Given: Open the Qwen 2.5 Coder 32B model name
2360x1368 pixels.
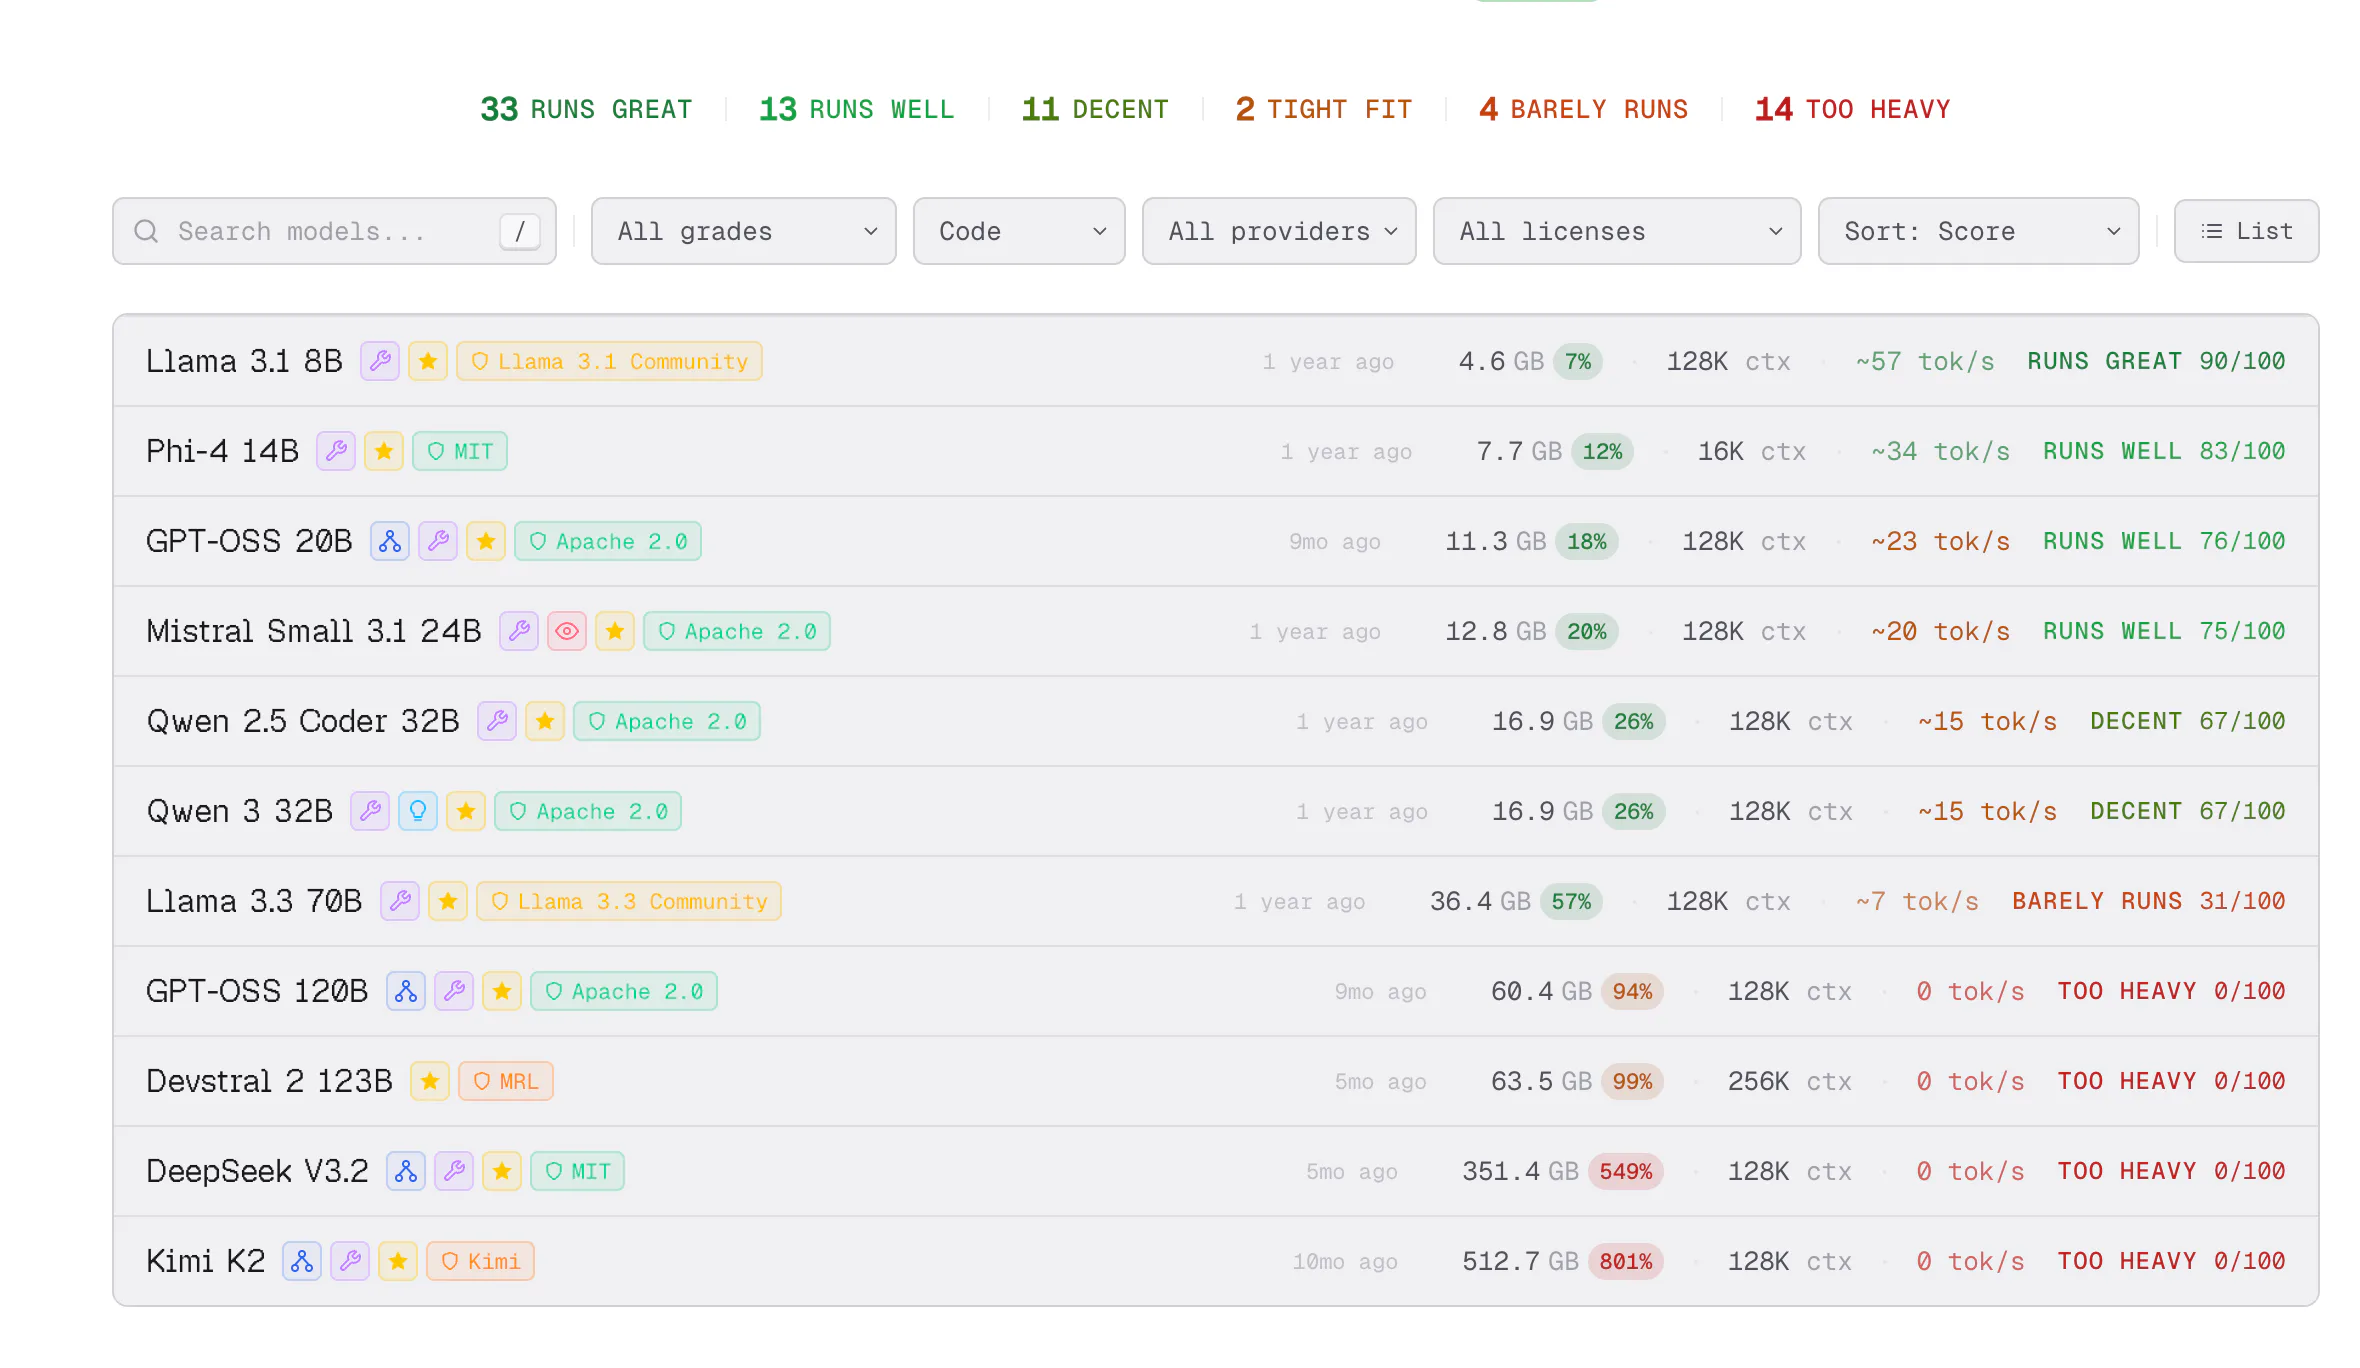Looking at the screenshot, I should pos(303,721).
